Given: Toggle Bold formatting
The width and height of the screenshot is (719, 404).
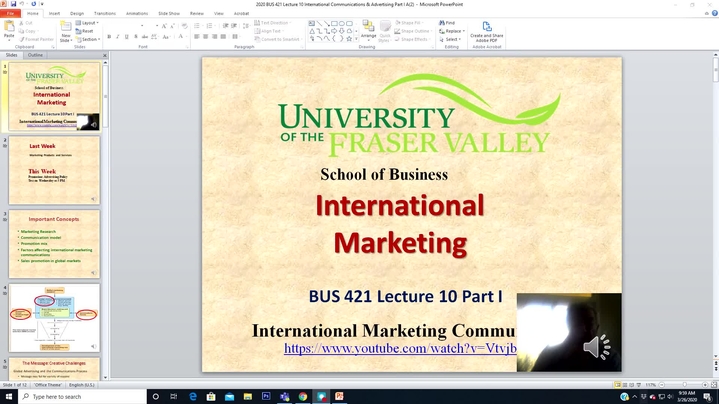Looking at the screenshot, I should (x=108, y=37).
